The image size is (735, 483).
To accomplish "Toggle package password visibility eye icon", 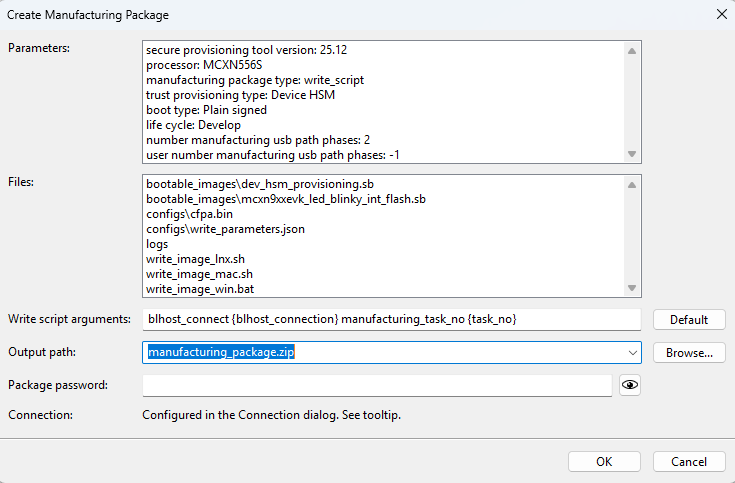I will tap(630, 385).
